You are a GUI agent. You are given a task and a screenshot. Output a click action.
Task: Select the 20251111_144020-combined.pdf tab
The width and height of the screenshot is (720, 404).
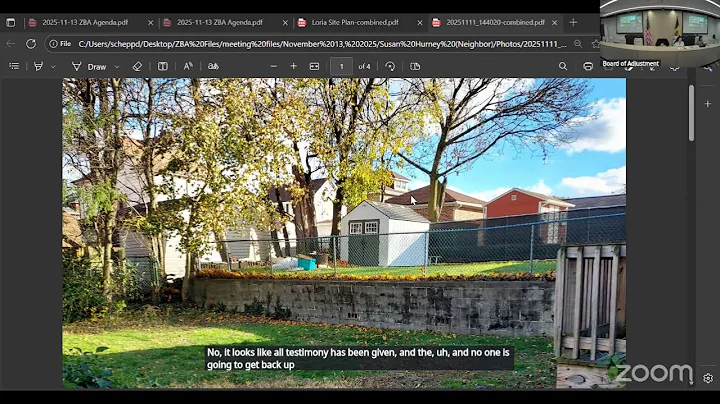[495, 22]
